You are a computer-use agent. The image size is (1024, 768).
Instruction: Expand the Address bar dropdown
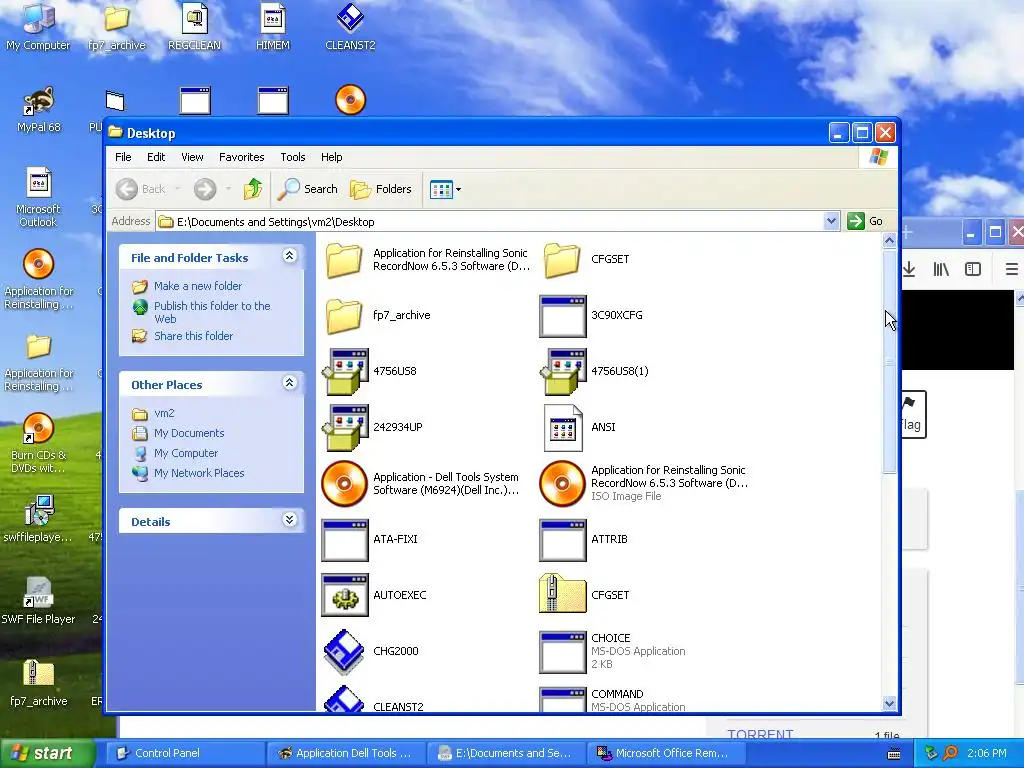point(831,221)
